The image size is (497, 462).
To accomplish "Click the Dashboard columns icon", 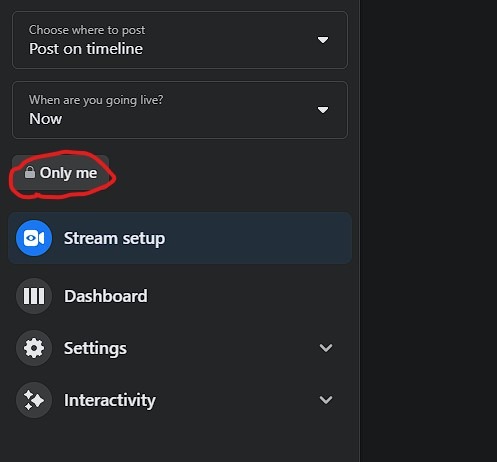I will click(x=34, y=296).
